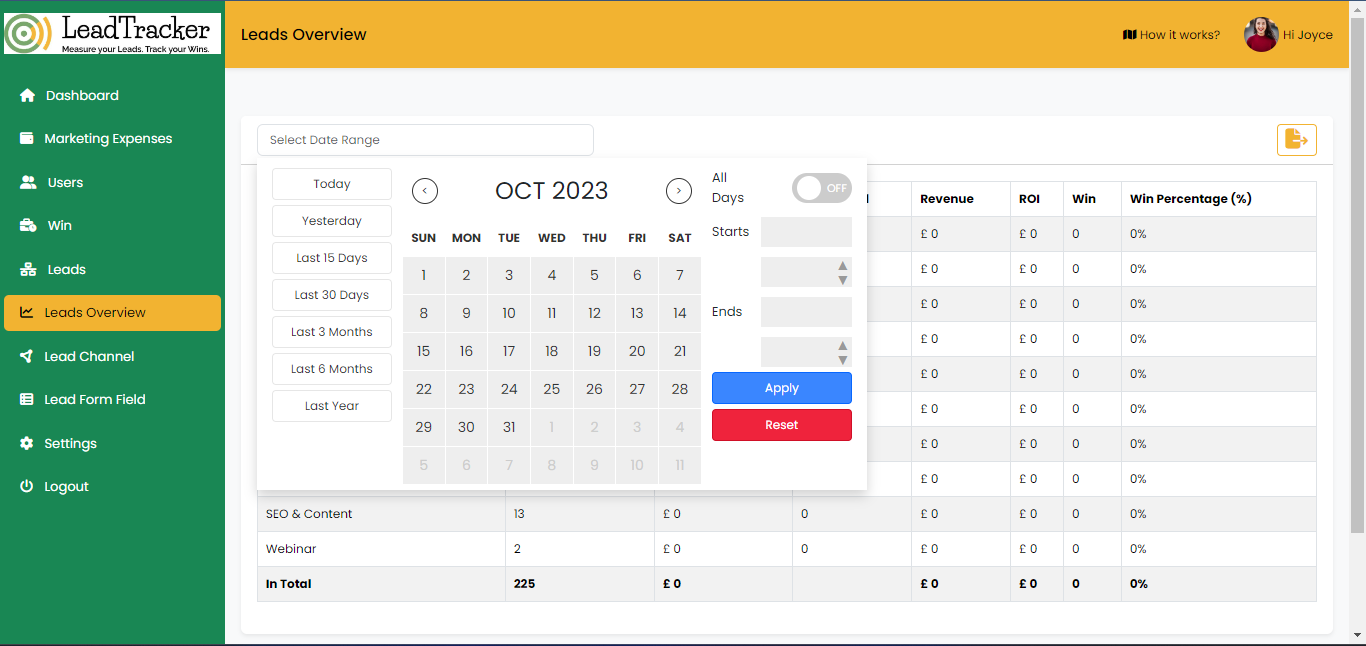Click the Ends date input
The height and width of the screenshot is (646, 1366).
(806, 312)
